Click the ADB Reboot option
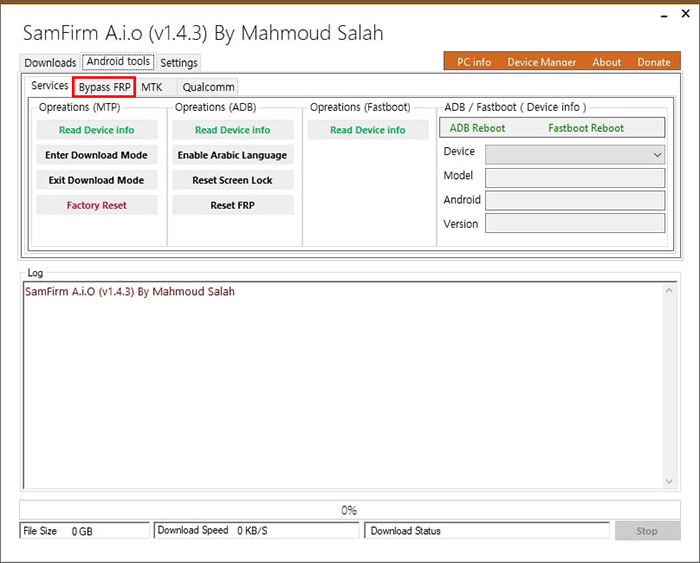700x563 pixels. click(477, 128)
